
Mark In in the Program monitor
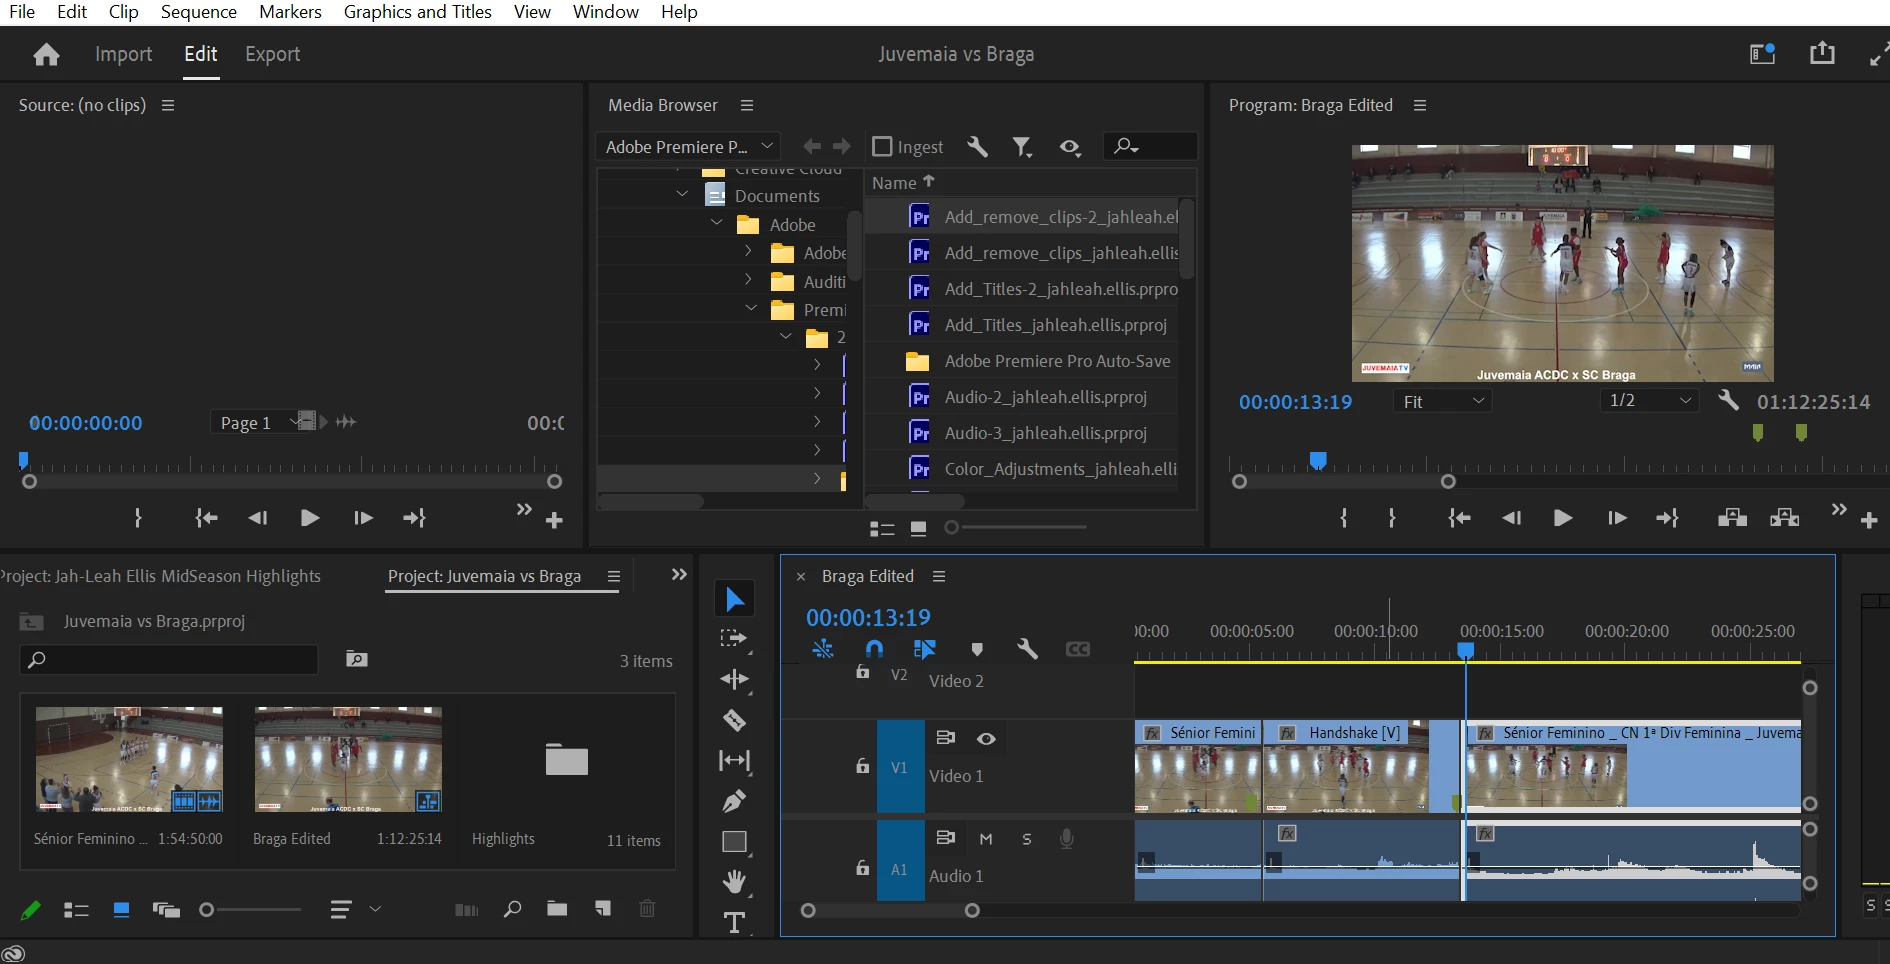[1344, 518]
